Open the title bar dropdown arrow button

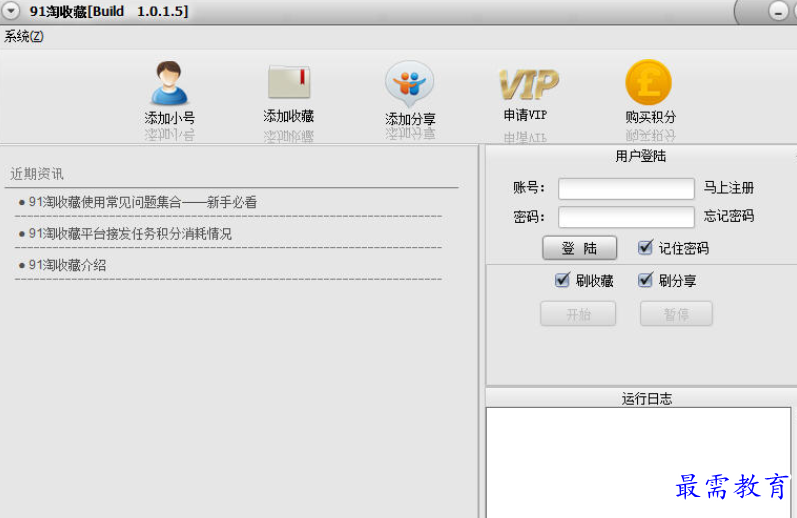coord(11,10)
